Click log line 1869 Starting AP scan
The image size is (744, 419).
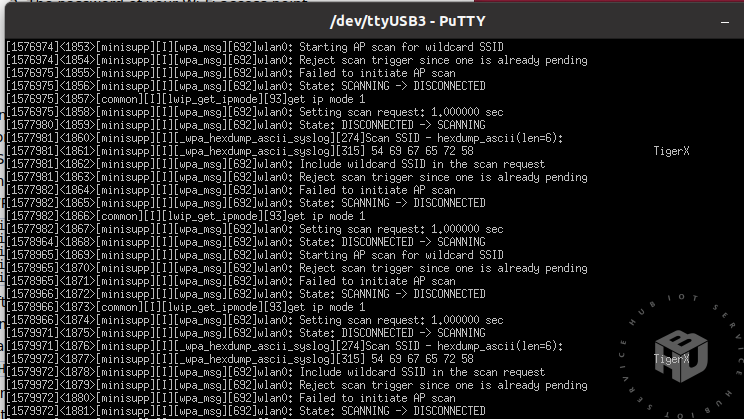254,255
